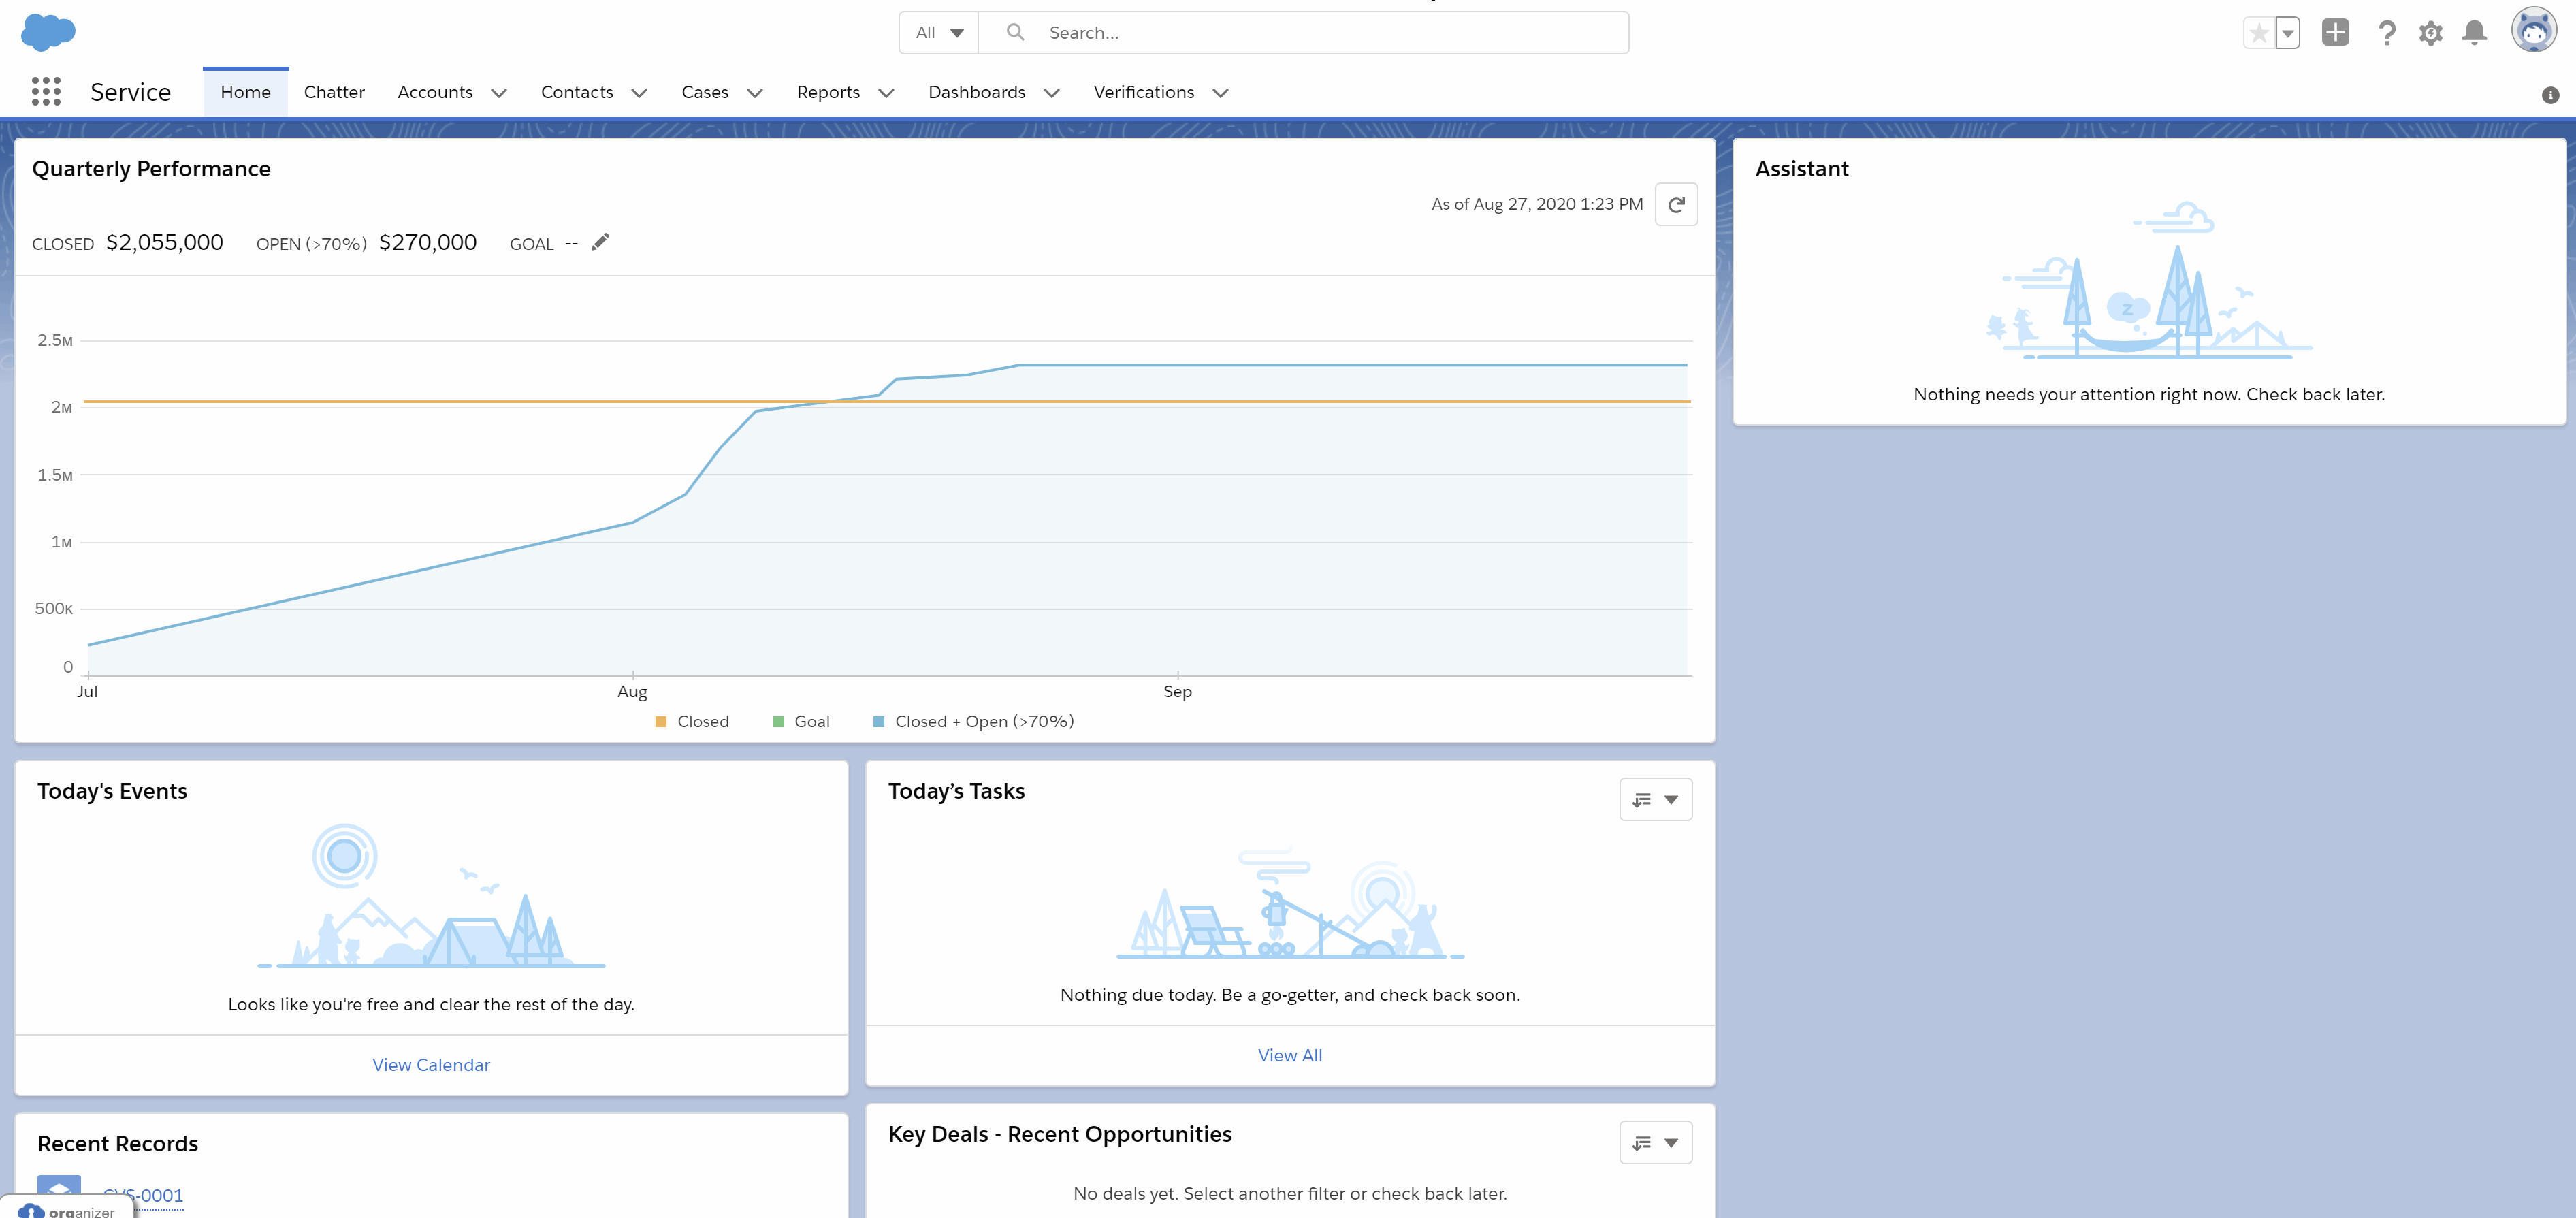Click the refresh Quarterly Performance icon
This screenshot has height=1218, width=2576.
(1676, 205)
